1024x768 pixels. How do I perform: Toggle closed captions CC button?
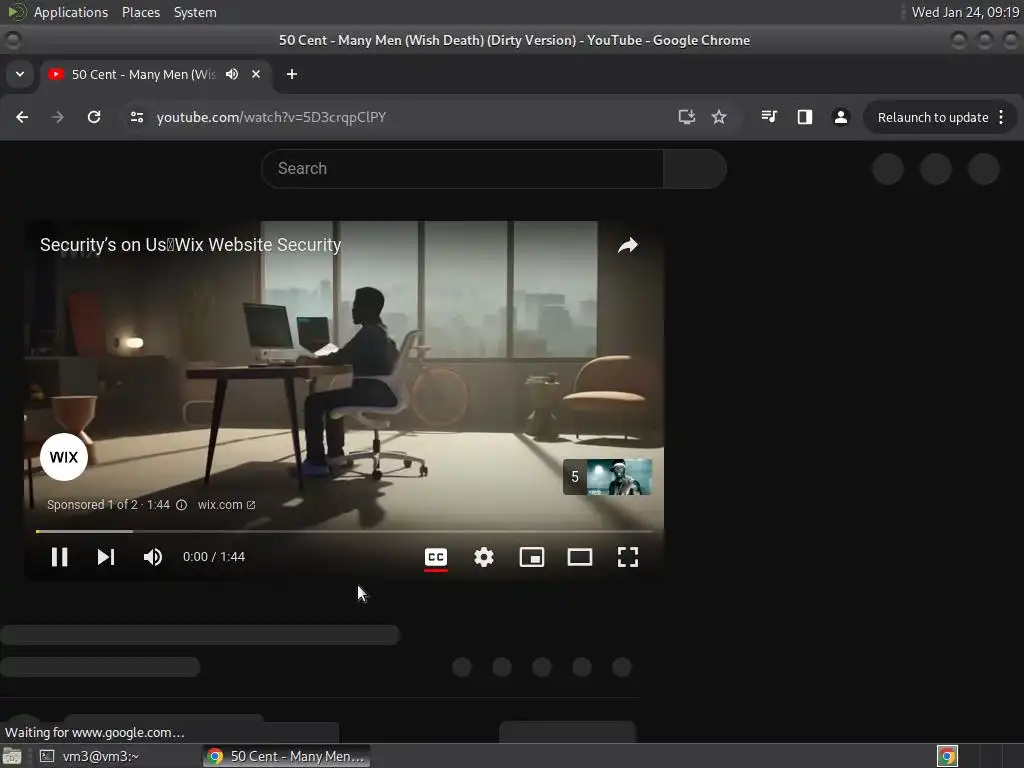pyautogui.click(x=436, y=557)
